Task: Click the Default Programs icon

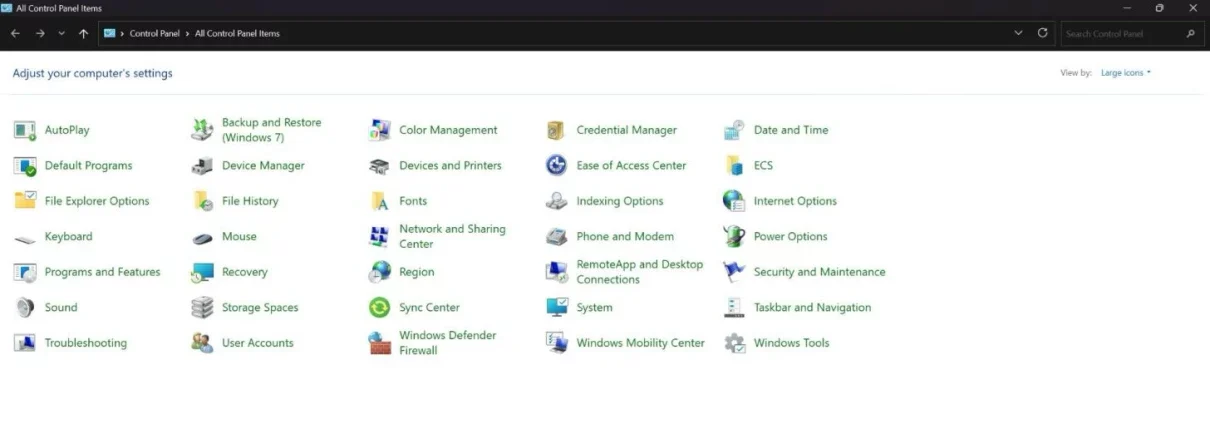Action: tap(25, 166)
